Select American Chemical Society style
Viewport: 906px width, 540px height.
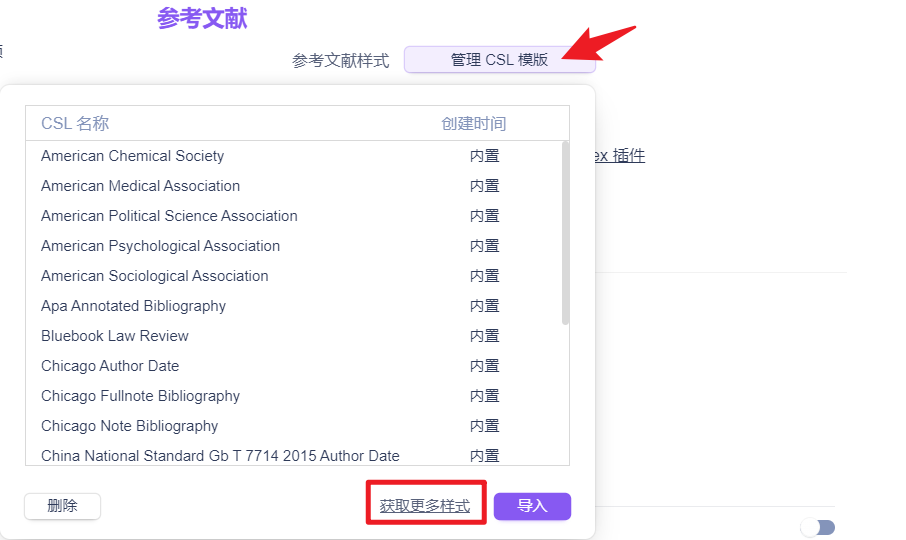pyautogui.click(x=297, y=156)
